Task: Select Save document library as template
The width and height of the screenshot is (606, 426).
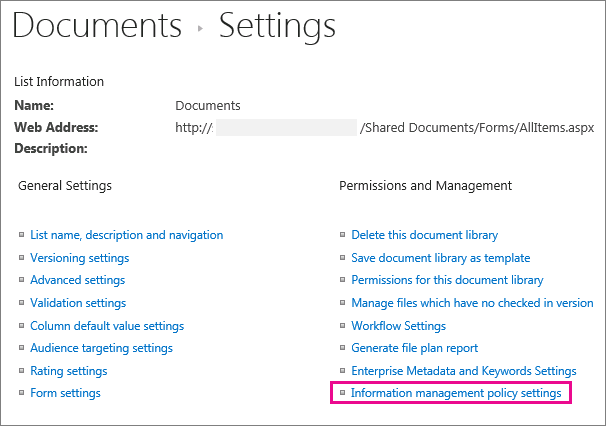Action: [440, 258]
